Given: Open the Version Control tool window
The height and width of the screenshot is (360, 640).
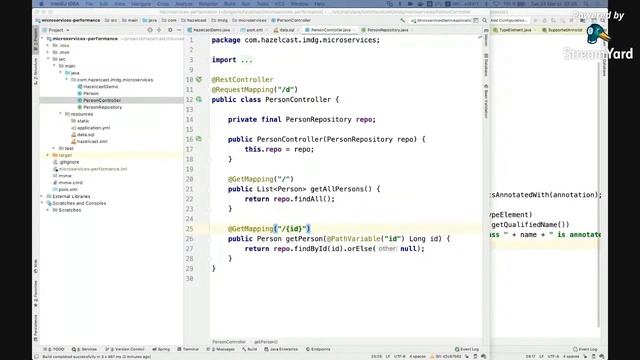Looking at the screenshot, I should [125, 349].
